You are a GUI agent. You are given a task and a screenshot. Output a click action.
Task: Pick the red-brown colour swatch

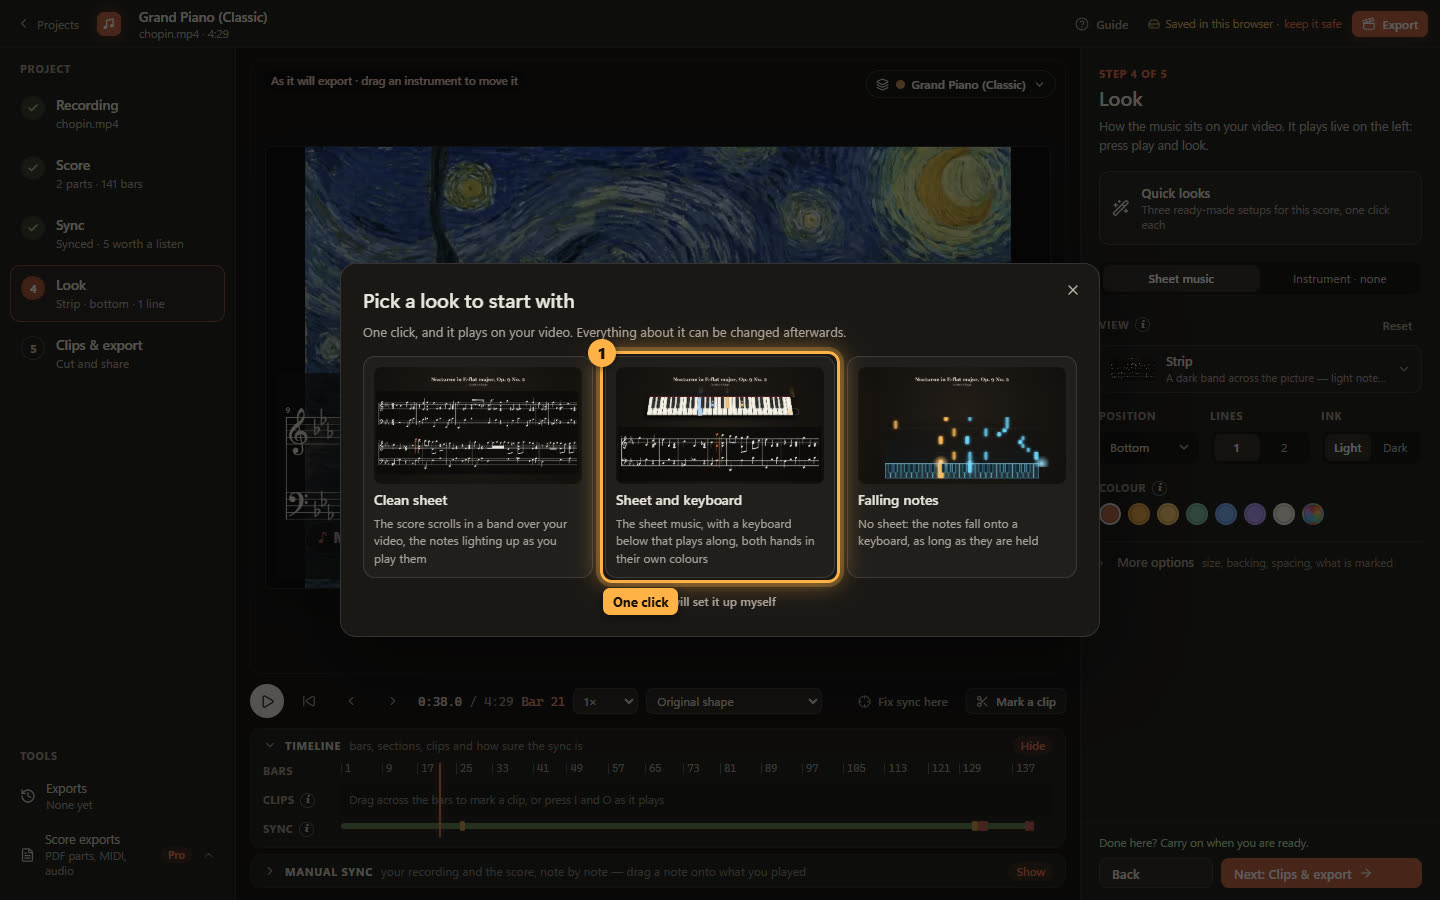point(1110,514)
